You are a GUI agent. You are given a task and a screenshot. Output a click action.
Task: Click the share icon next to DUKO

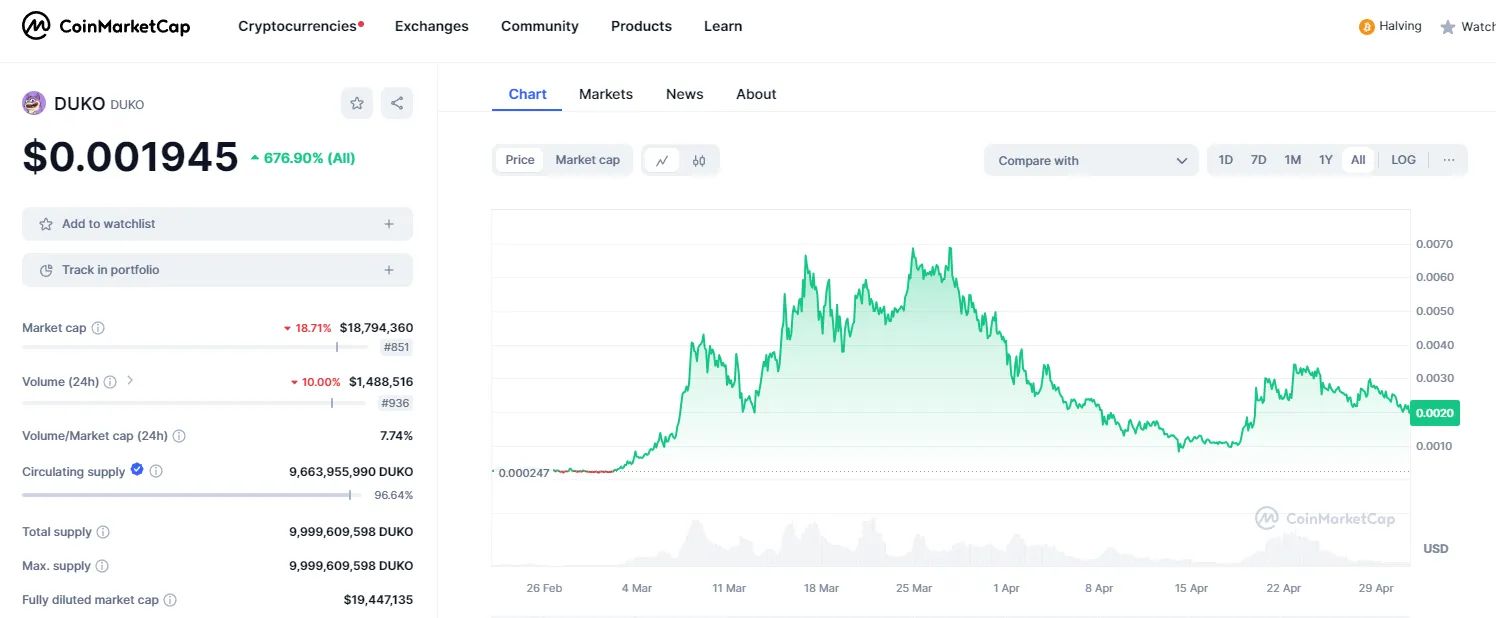click(397, 103)
